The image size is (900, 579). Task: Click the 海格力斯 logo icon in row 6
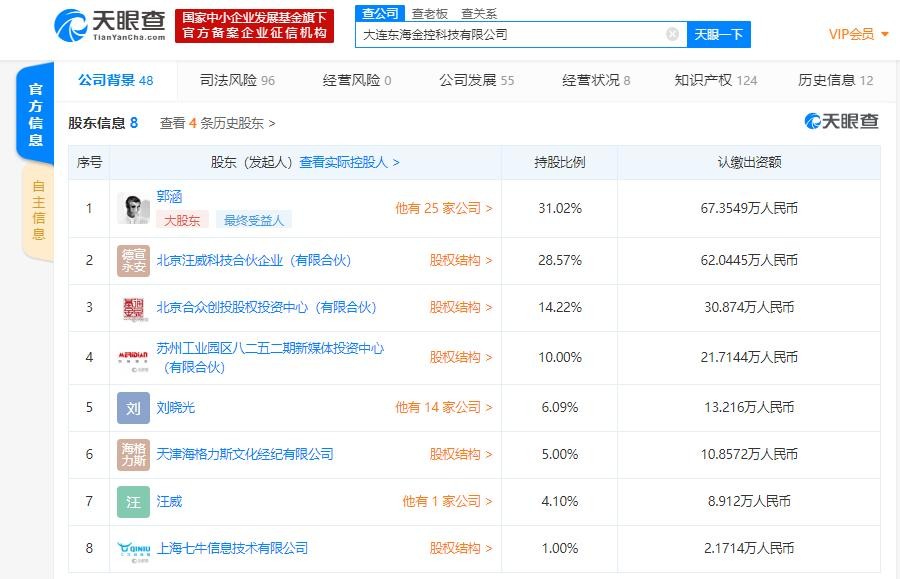[133, 454]
